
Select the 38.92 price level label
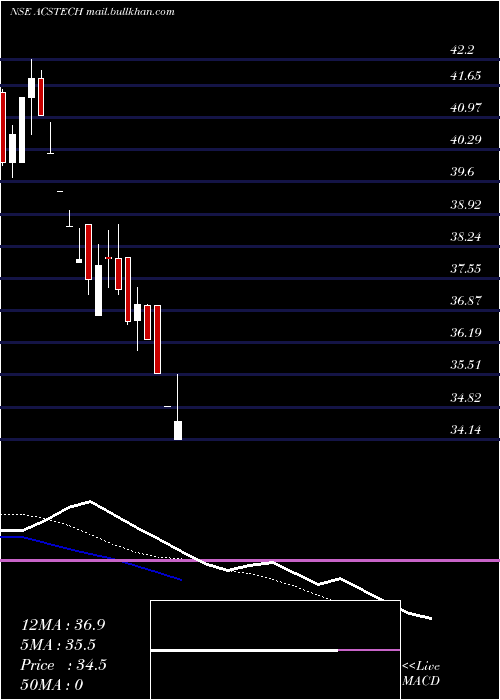coord(466,205)
